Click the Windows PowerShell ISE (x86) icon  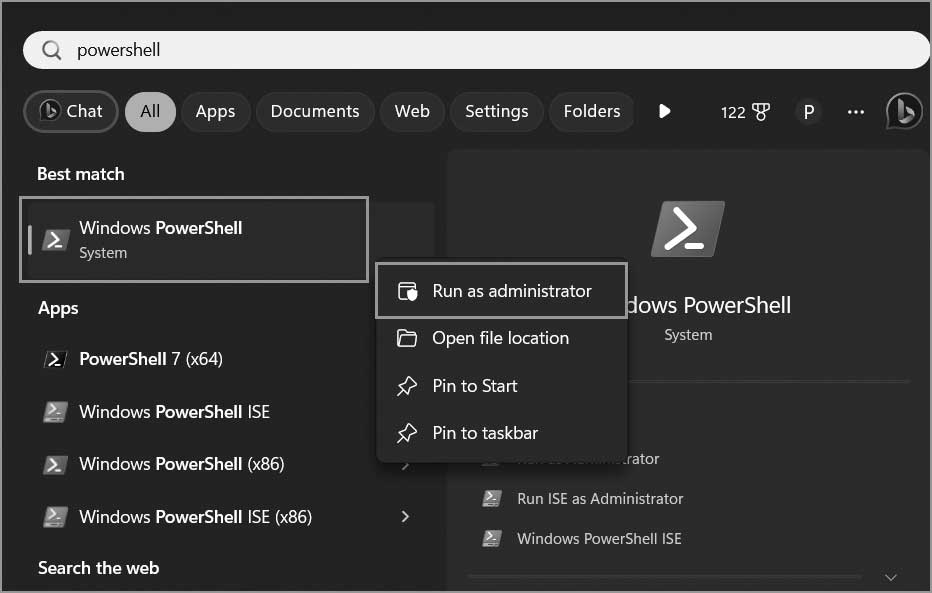(x=55, y=516)
